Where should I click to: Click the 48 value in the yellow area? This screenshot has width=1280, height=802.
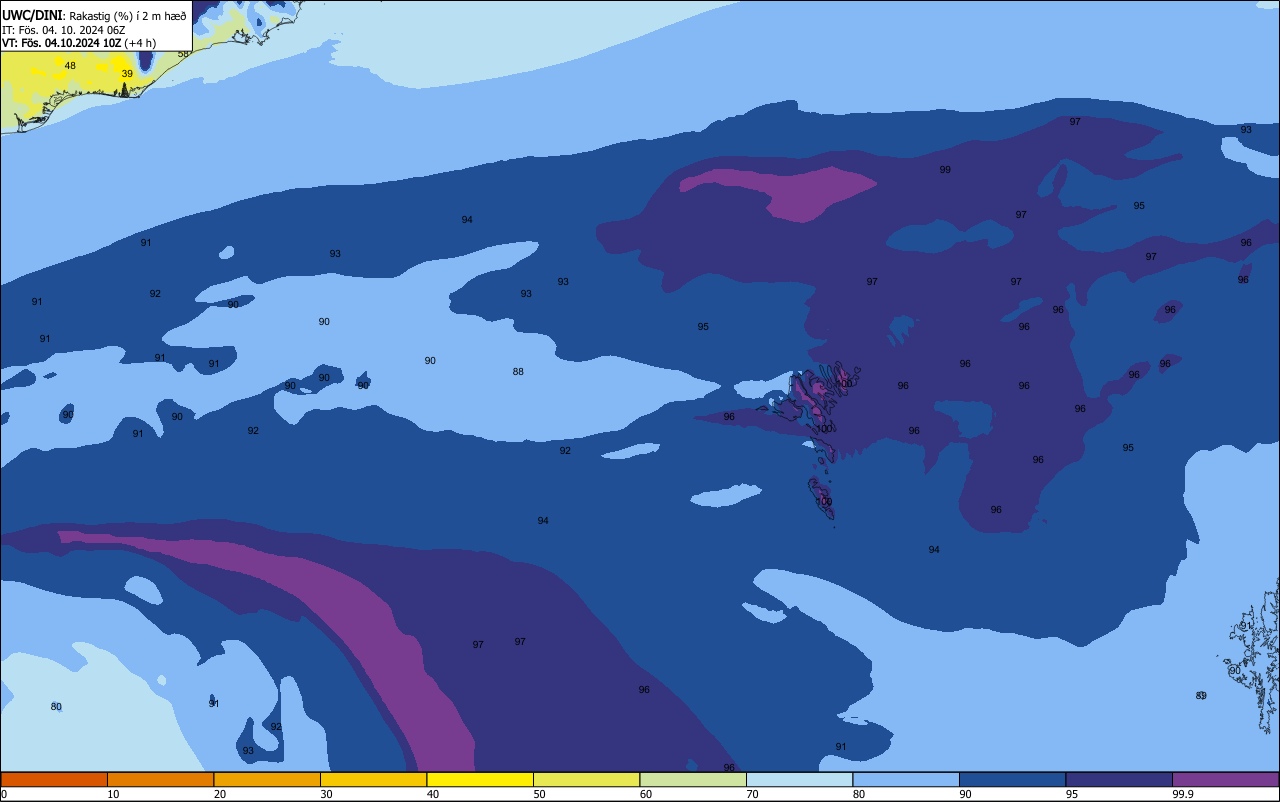[70, 66]
